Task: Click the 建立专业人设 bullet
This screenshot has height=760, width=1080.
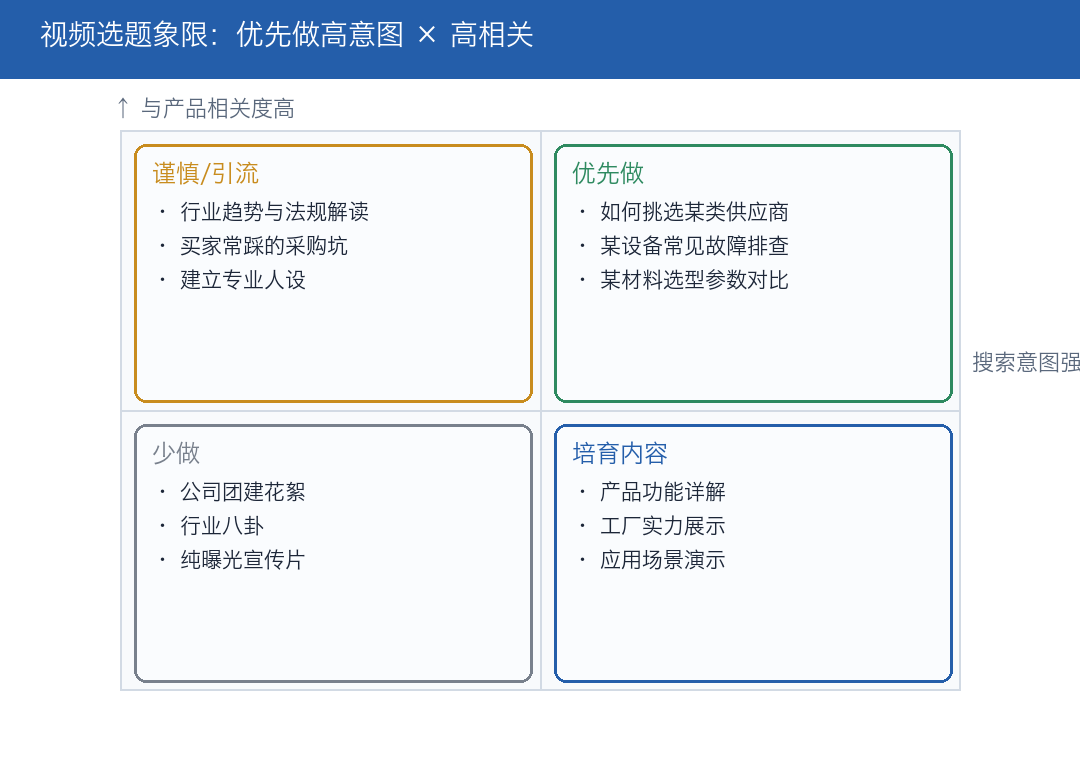Action: pos(242,280)
